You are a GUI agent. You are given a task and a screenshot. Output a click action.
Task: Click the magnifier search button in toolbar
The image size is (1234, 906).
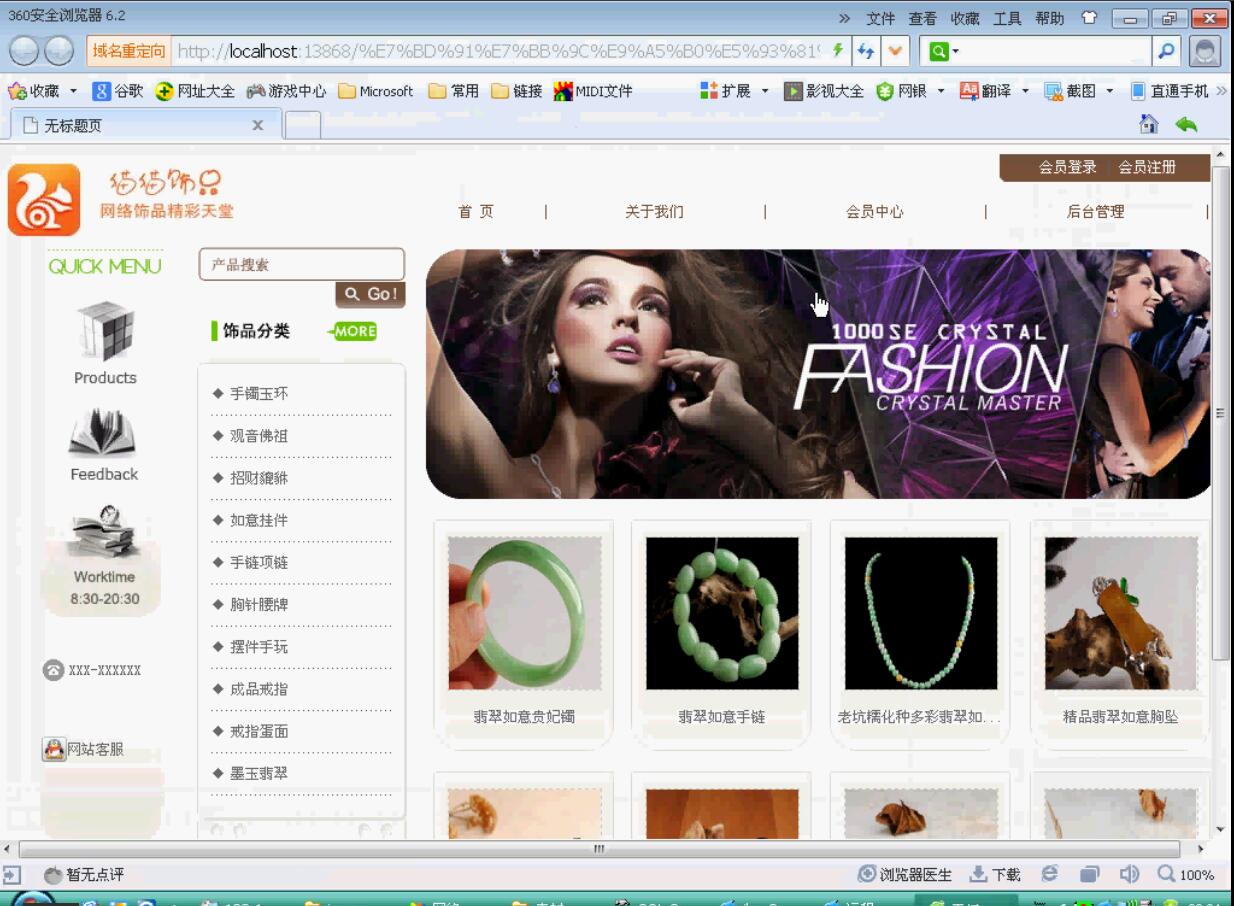(x=1166, y=51)
